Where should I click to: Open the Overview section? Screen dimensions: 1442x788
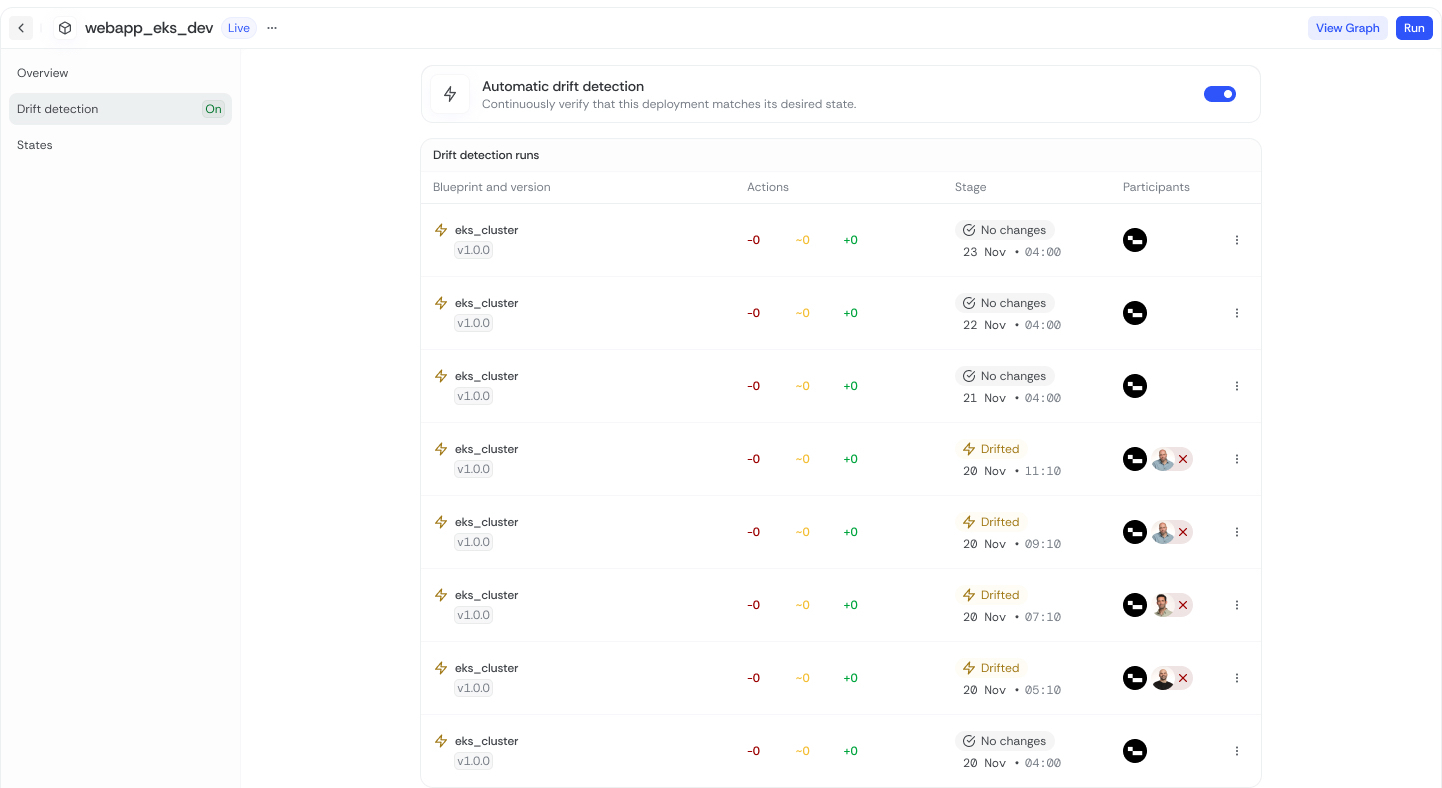(x=43, y=73)
